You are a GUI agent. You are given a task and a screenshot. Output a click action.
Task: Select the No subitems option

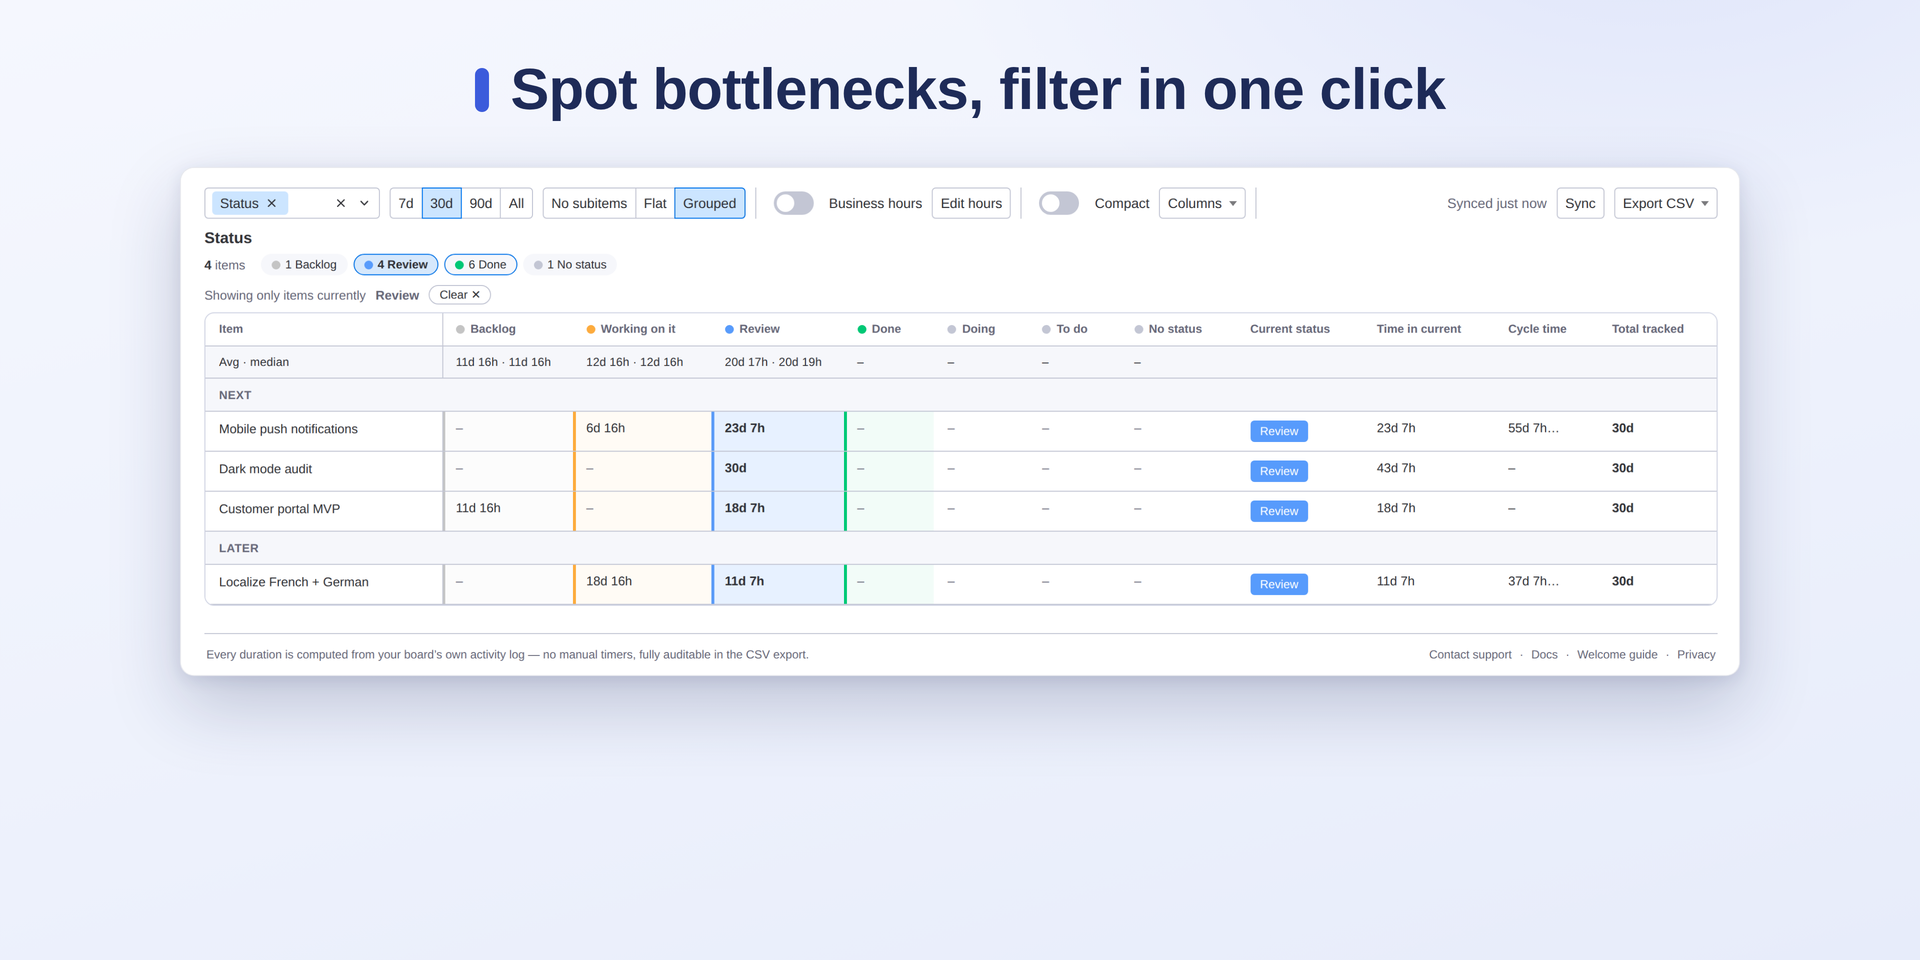[589, 203]
